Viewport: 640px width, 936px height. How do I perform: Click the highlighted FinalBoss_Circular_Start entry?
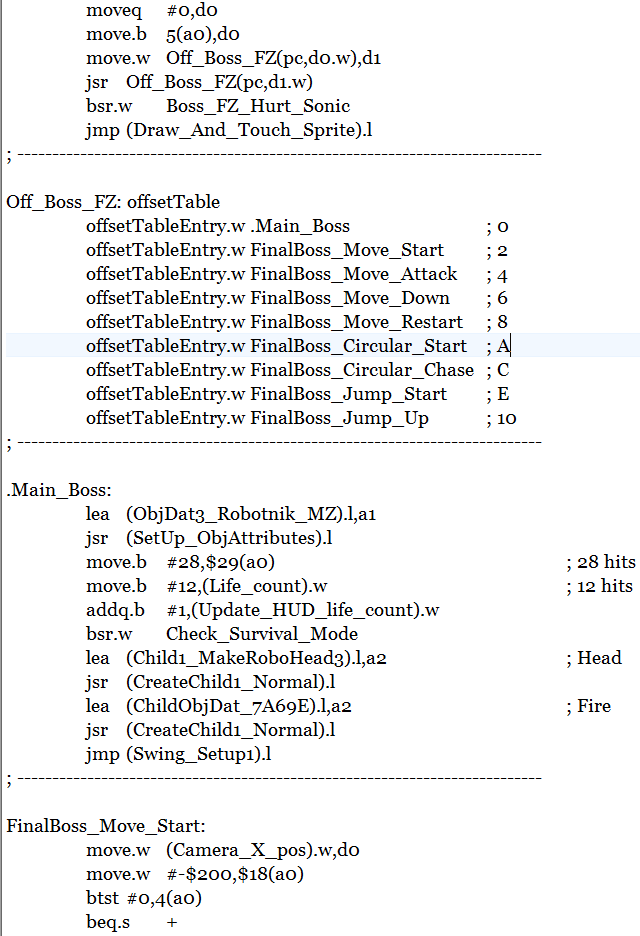tap(358, 346)
